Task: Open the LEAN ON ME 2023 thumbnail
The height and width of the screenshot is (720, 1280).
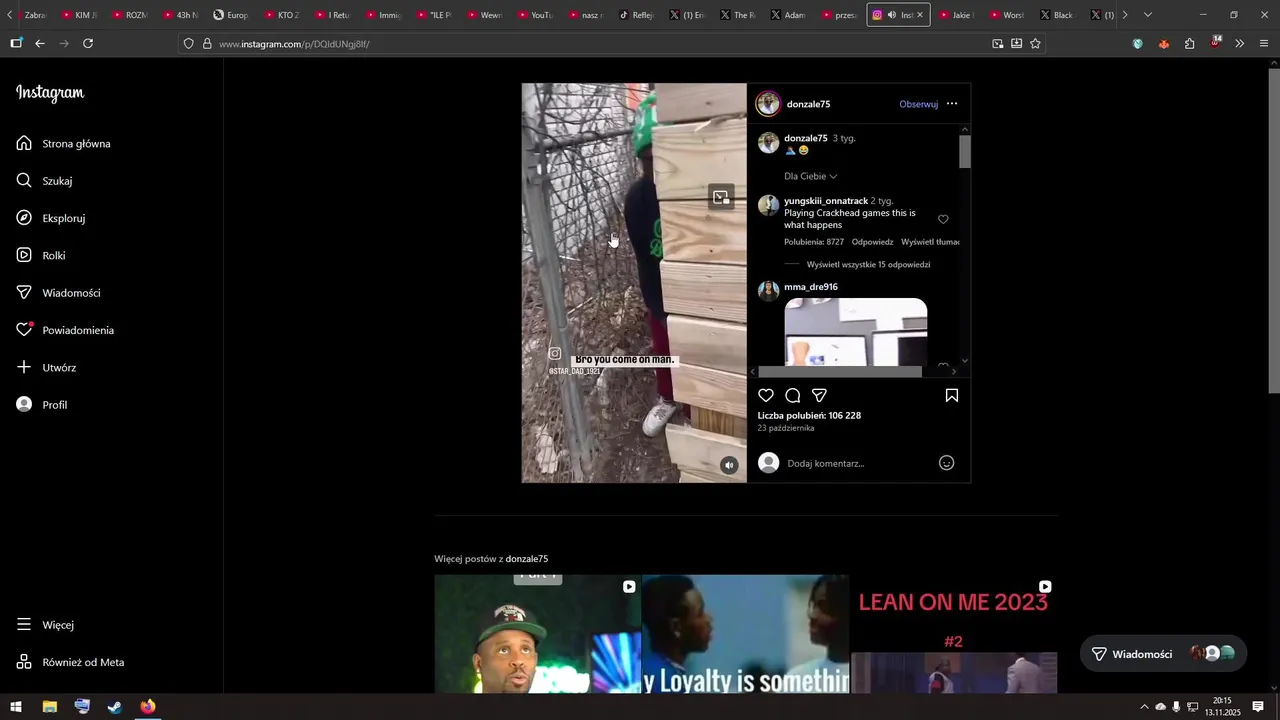Action: [x=954, y=634]
